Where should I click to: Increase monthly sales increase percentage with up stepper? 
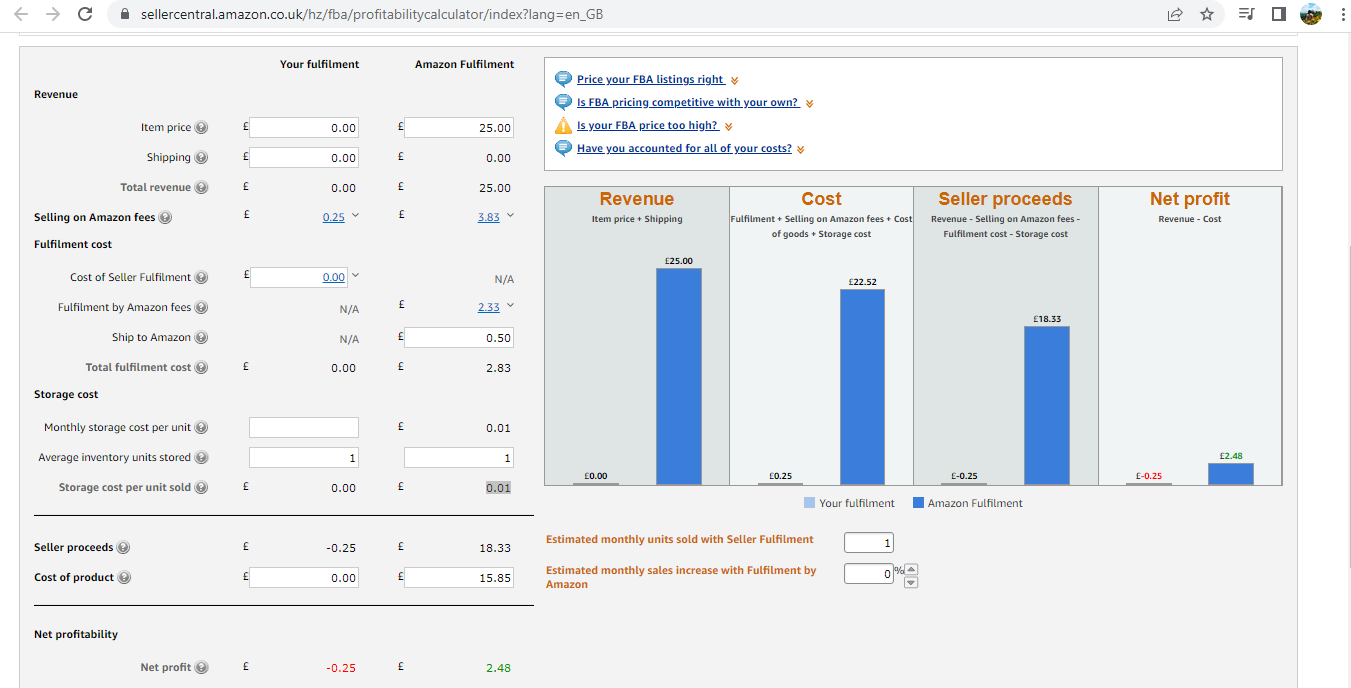click(910, 569)
